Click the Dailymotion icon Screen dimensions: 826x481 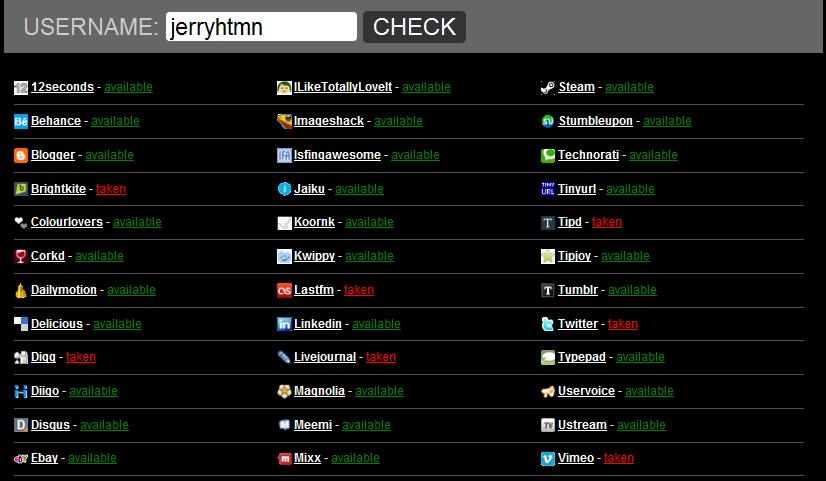[x=21, y=291]
